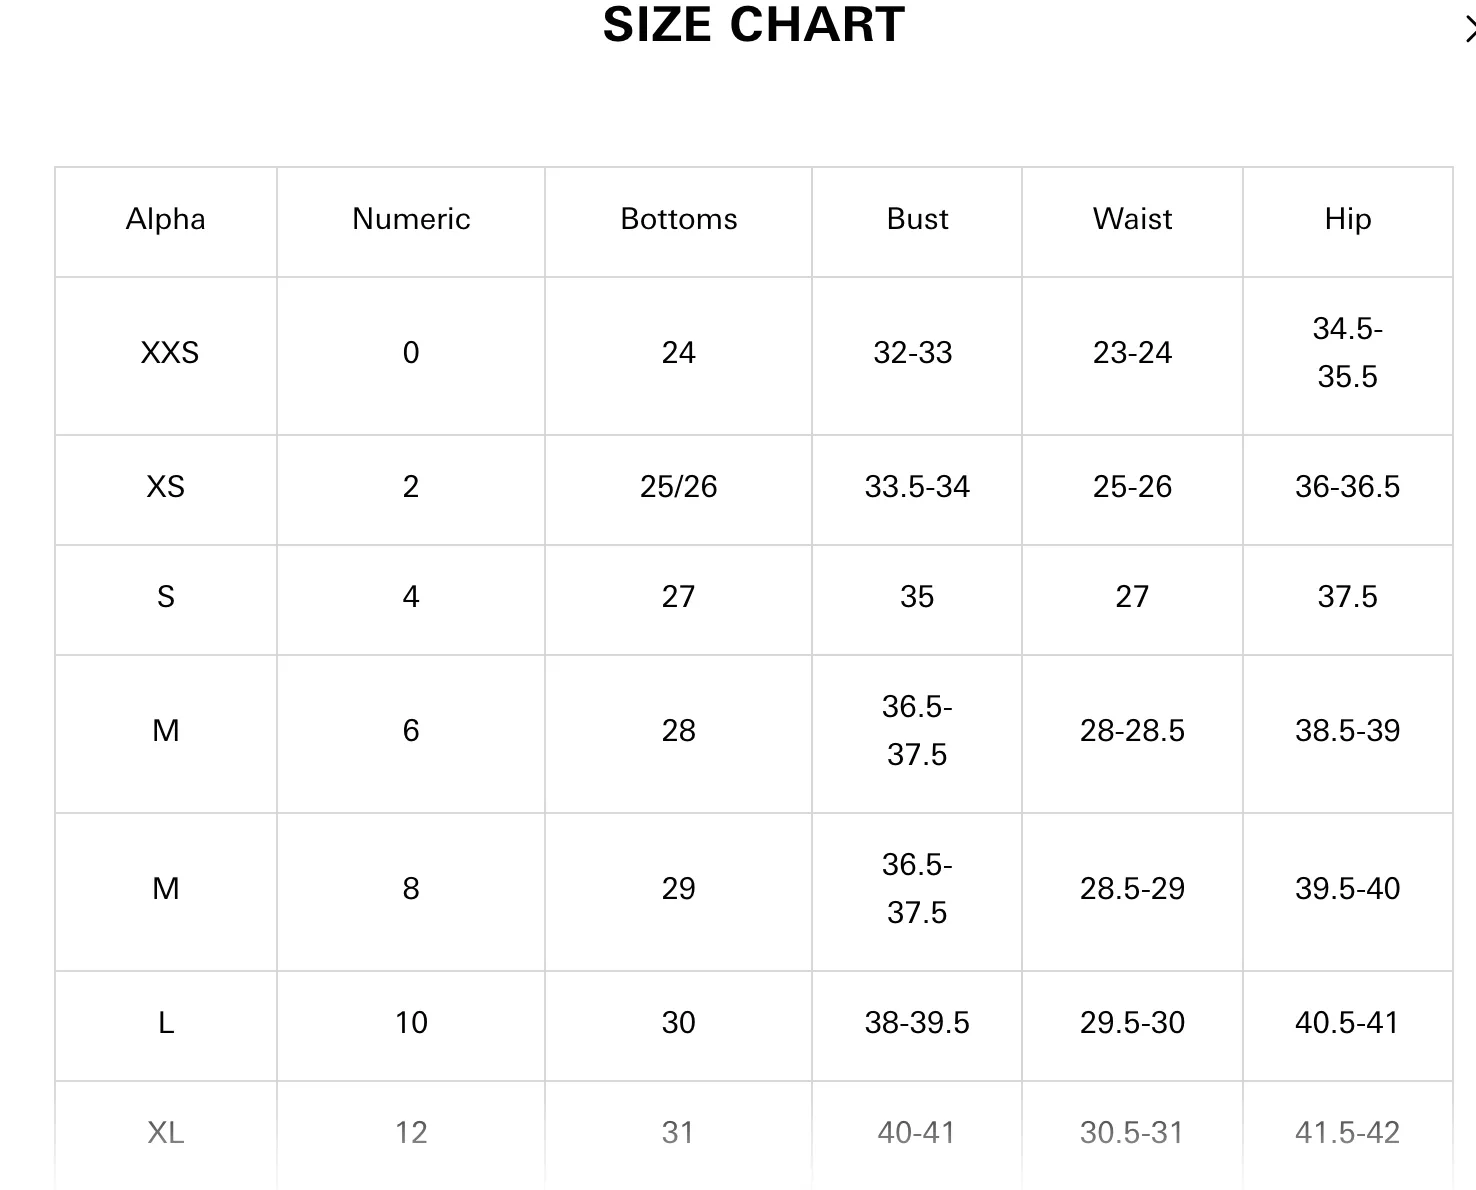Click the XS alpha size cell
This screenshot has height=1190, width=1476.
(x=166, y=487)
